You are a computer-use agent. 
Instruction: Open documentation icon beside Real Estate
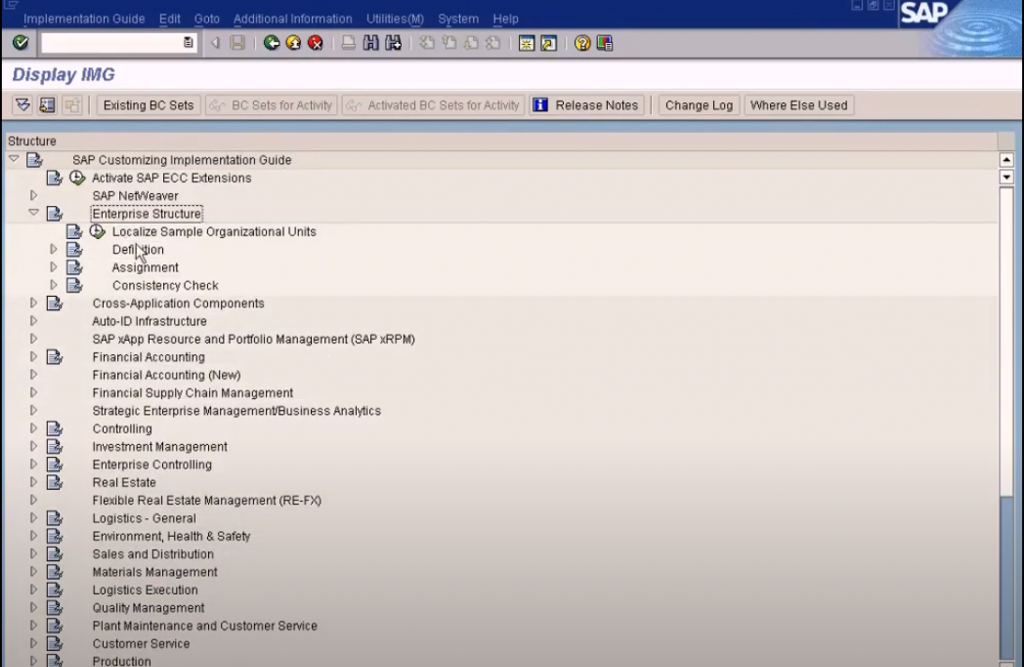pyautogui.click(x=54, y=482)
